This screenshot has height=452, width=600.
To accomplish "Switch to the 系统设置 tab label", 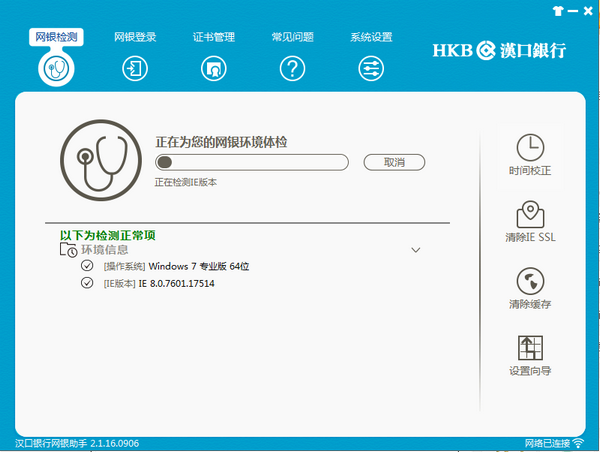I will click(372, 37).
